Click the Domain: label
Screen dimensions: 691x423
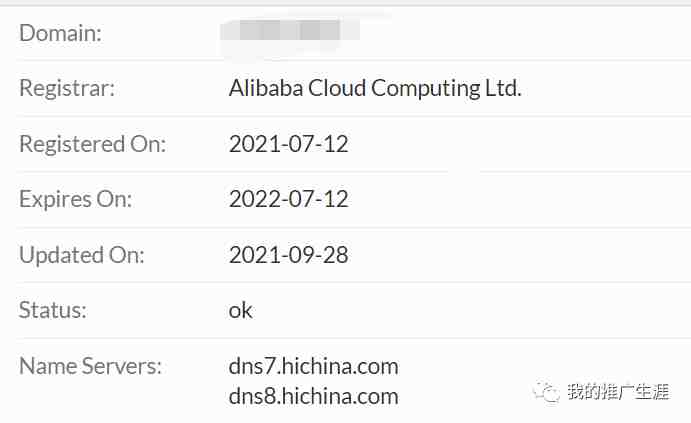click(x=60, y=33)
